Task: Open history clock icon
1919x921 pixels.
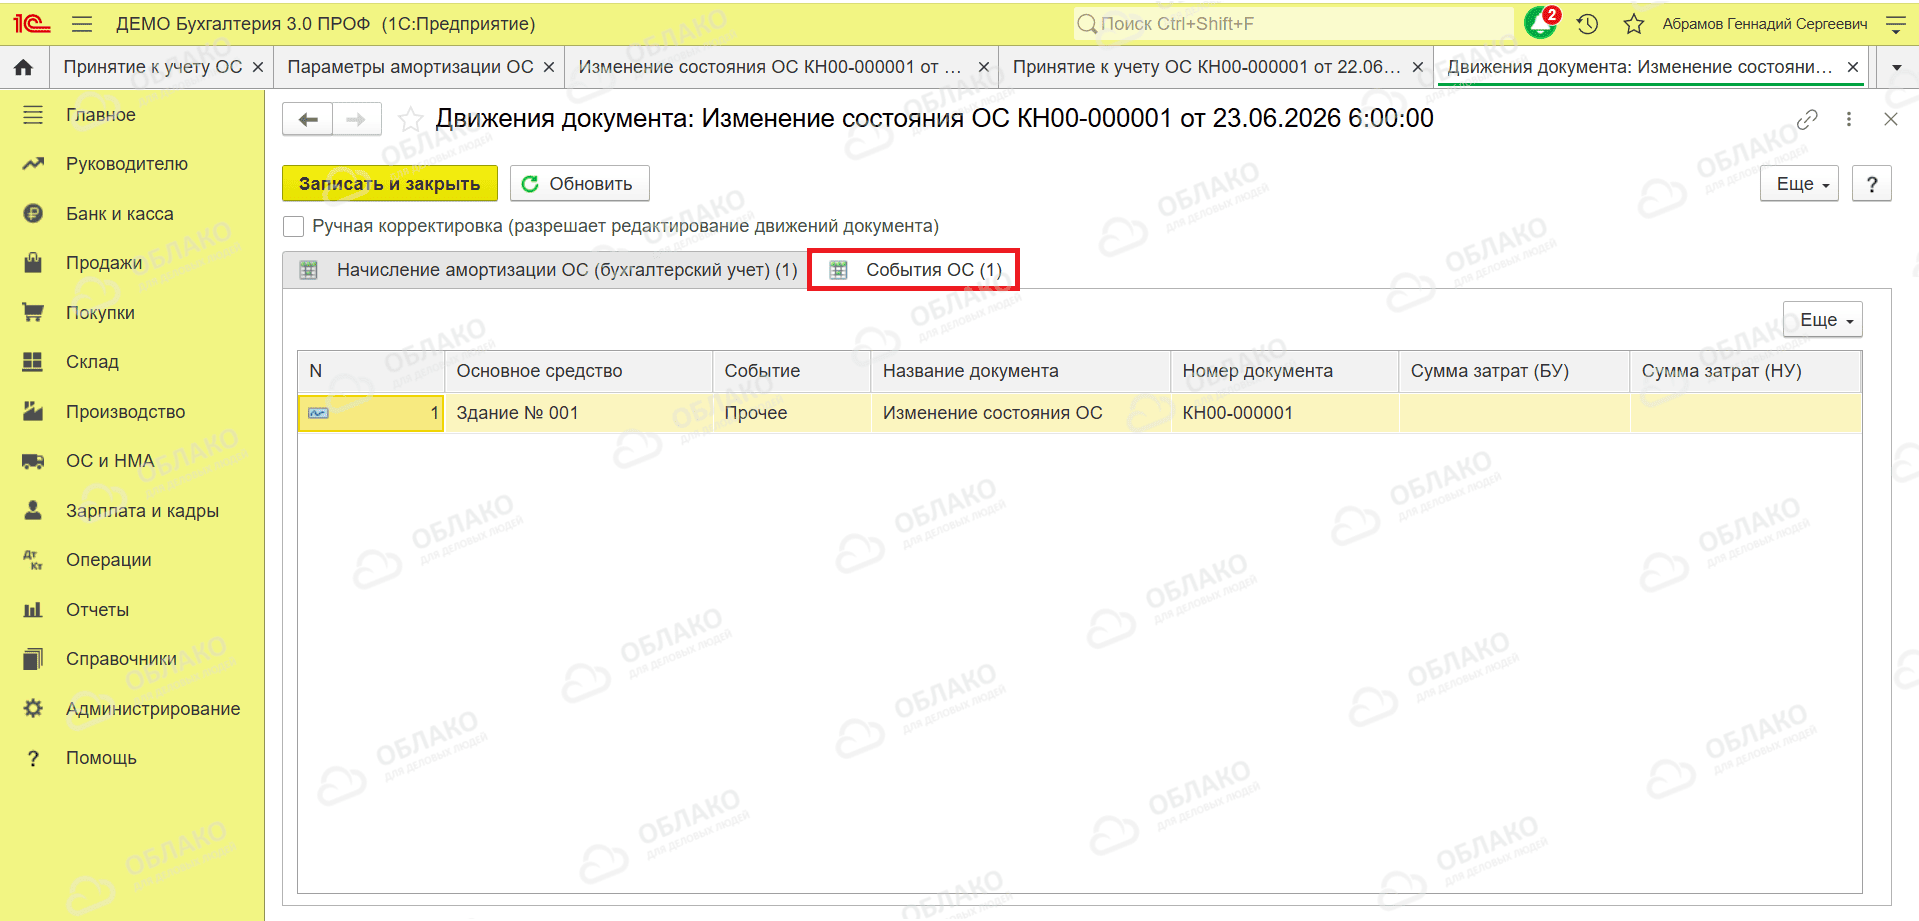Action: pos(1588,24)
